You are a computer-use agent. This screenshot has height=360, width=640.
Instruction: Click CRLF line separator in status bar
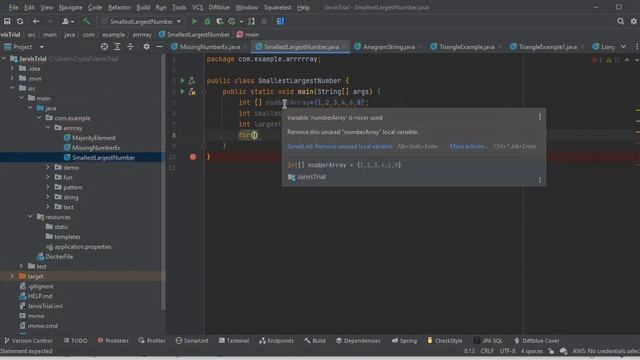[487, 351]
